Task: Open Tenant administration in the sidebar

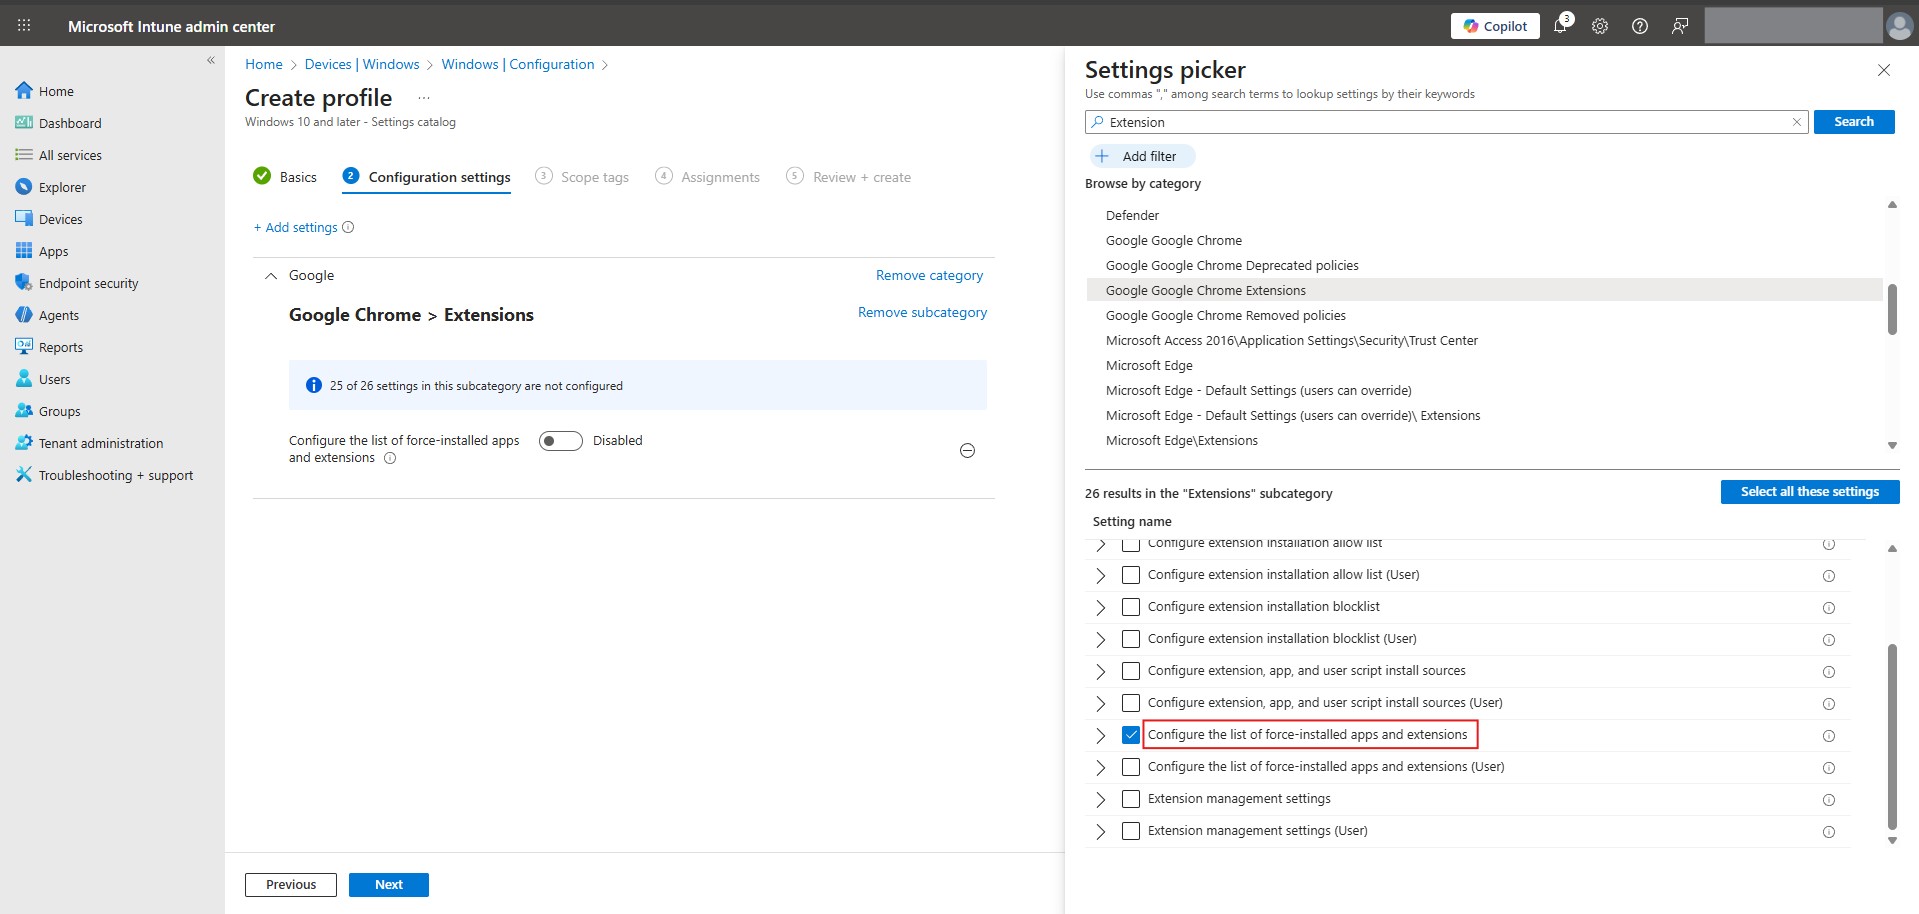Action: point(101,443)
